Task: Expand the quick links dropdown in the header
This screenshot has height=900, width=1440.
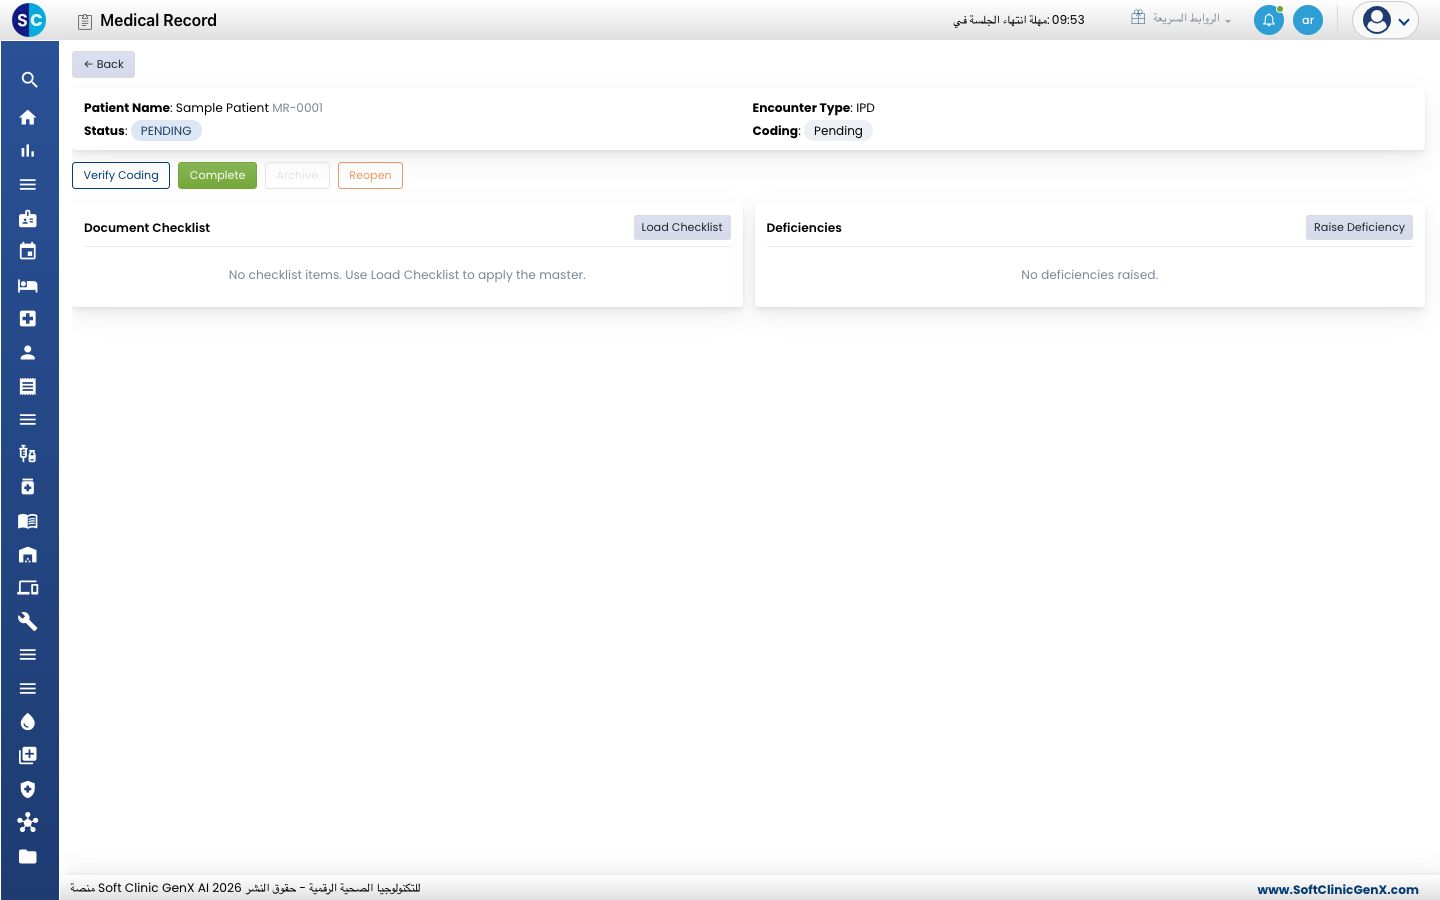Action: (x=1181, y=19)
